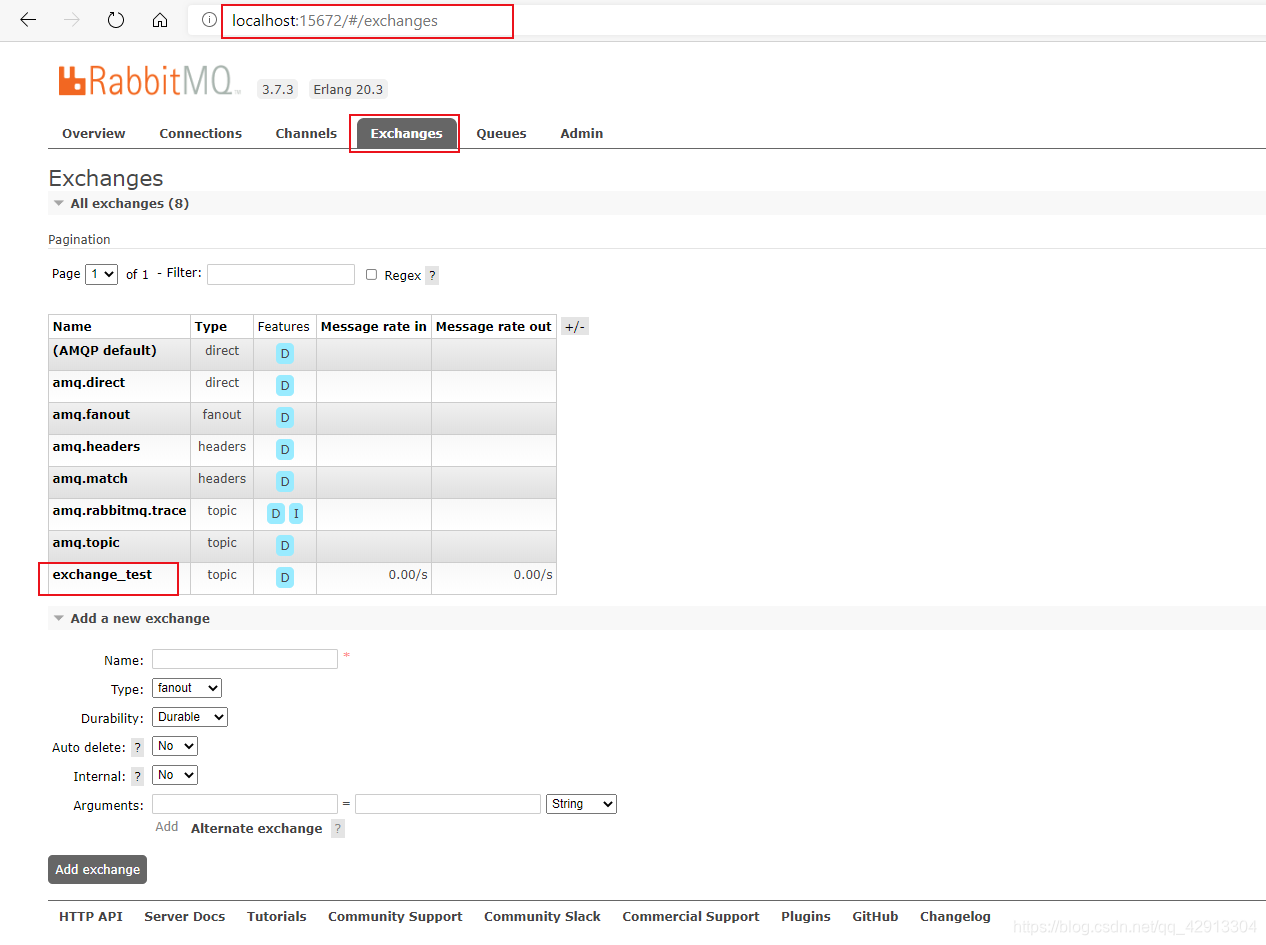Click the +/- column toggle
Image resolution: width=1266 pixels, height=945 pixels.
(575, 327)
